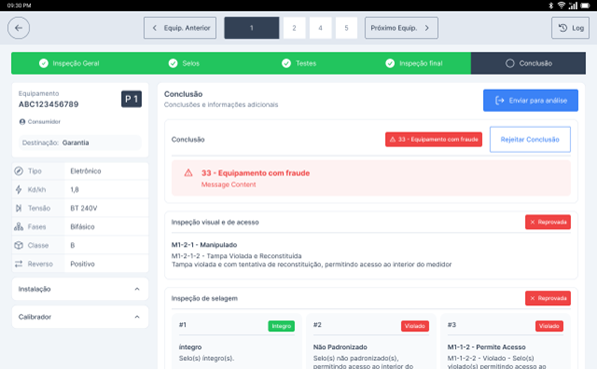The image size is (598, 370).
Task: Open the Log history
Action: (571, 28)
